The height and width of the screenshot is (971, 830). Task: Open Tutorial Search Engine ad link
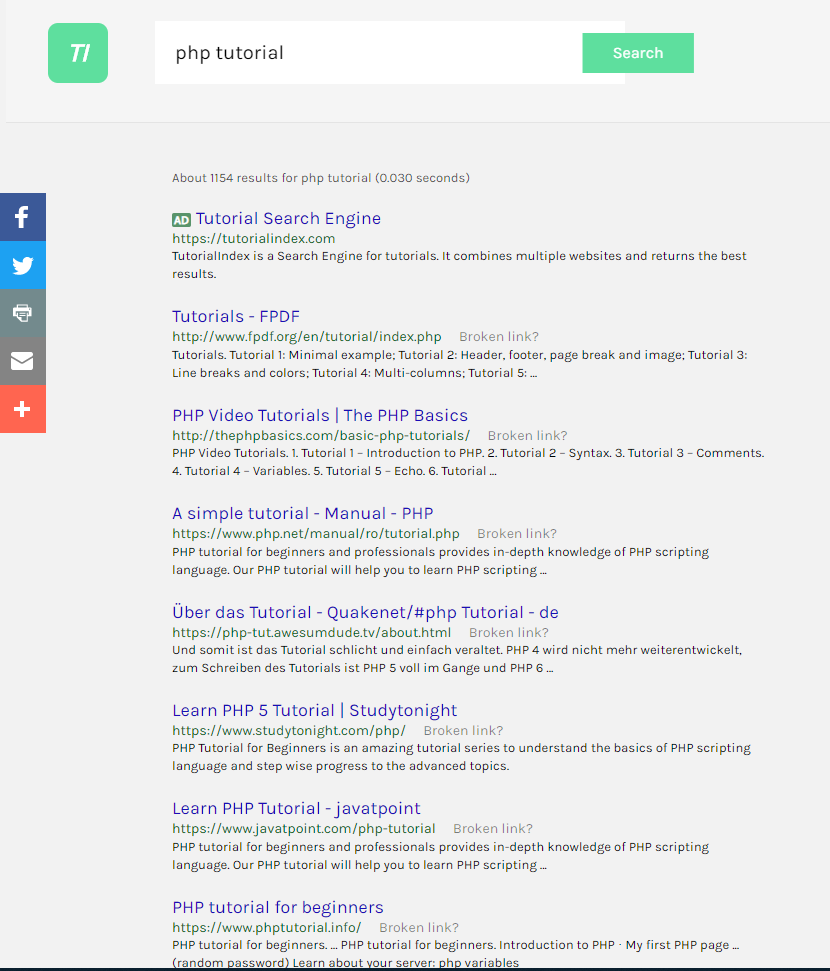coord(288,219)
